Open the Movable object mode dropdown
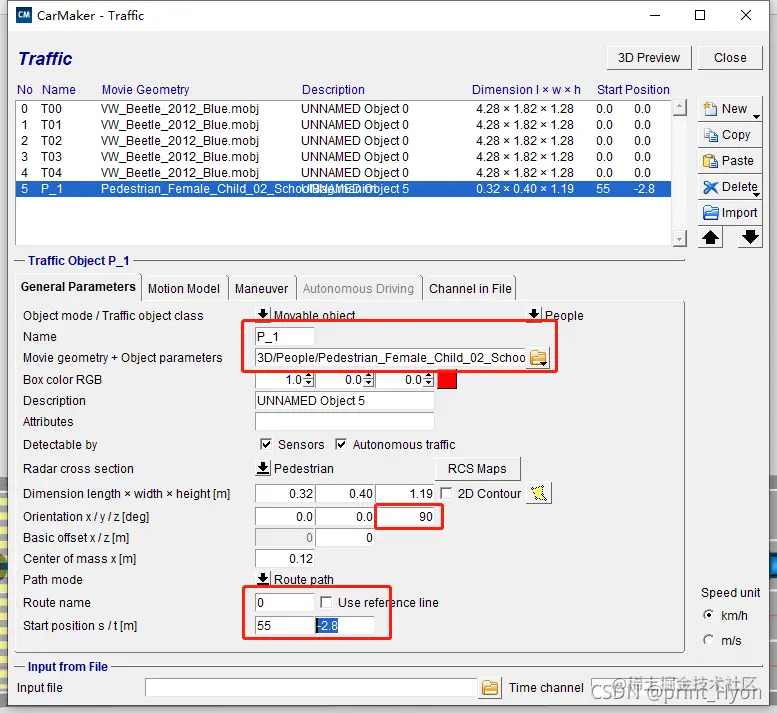Screen dimensions: 777x713 pos(263,314)
